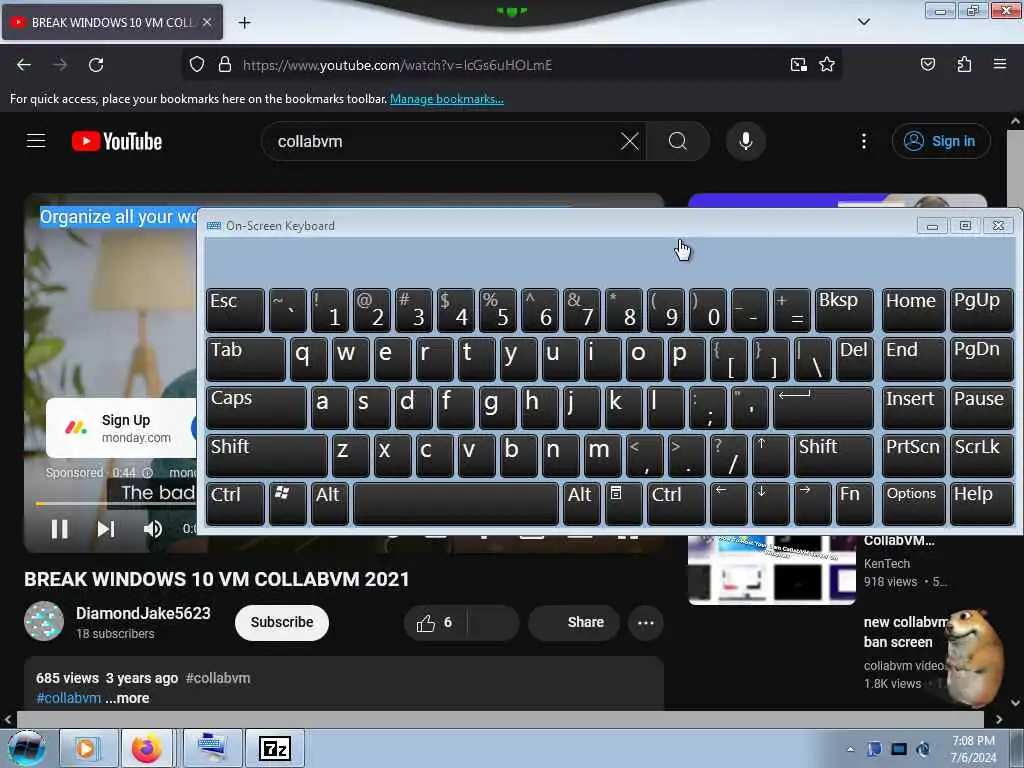The width and height of the screenshot is (1024, 768).
Task: Open YouTube guide hamburger menu
Action: click(36, 141)
